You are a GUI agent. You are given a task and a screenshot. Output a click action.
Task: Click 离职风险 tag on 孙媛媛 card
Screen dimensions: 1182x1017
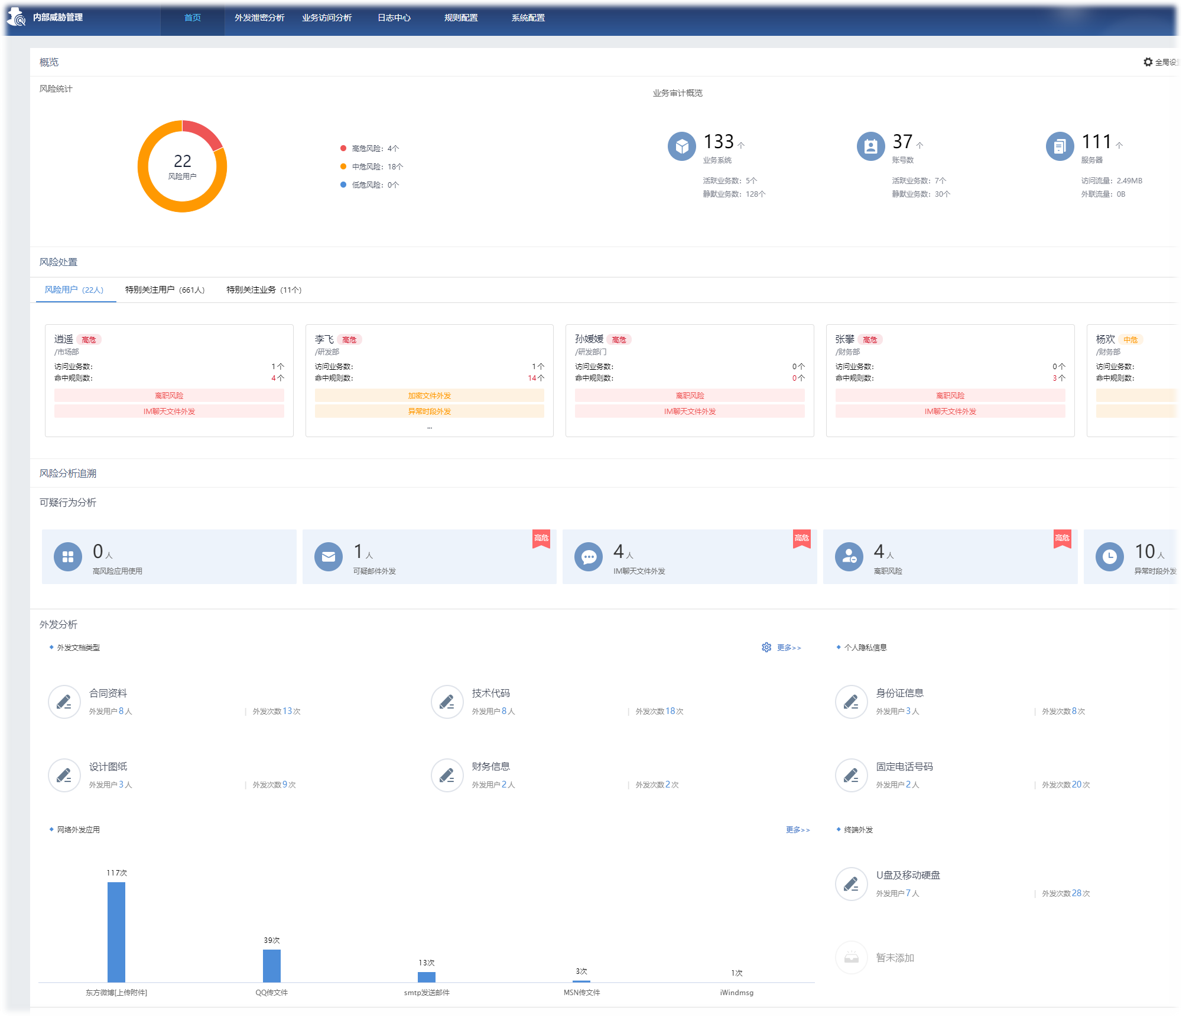click(x=690, y=396)
